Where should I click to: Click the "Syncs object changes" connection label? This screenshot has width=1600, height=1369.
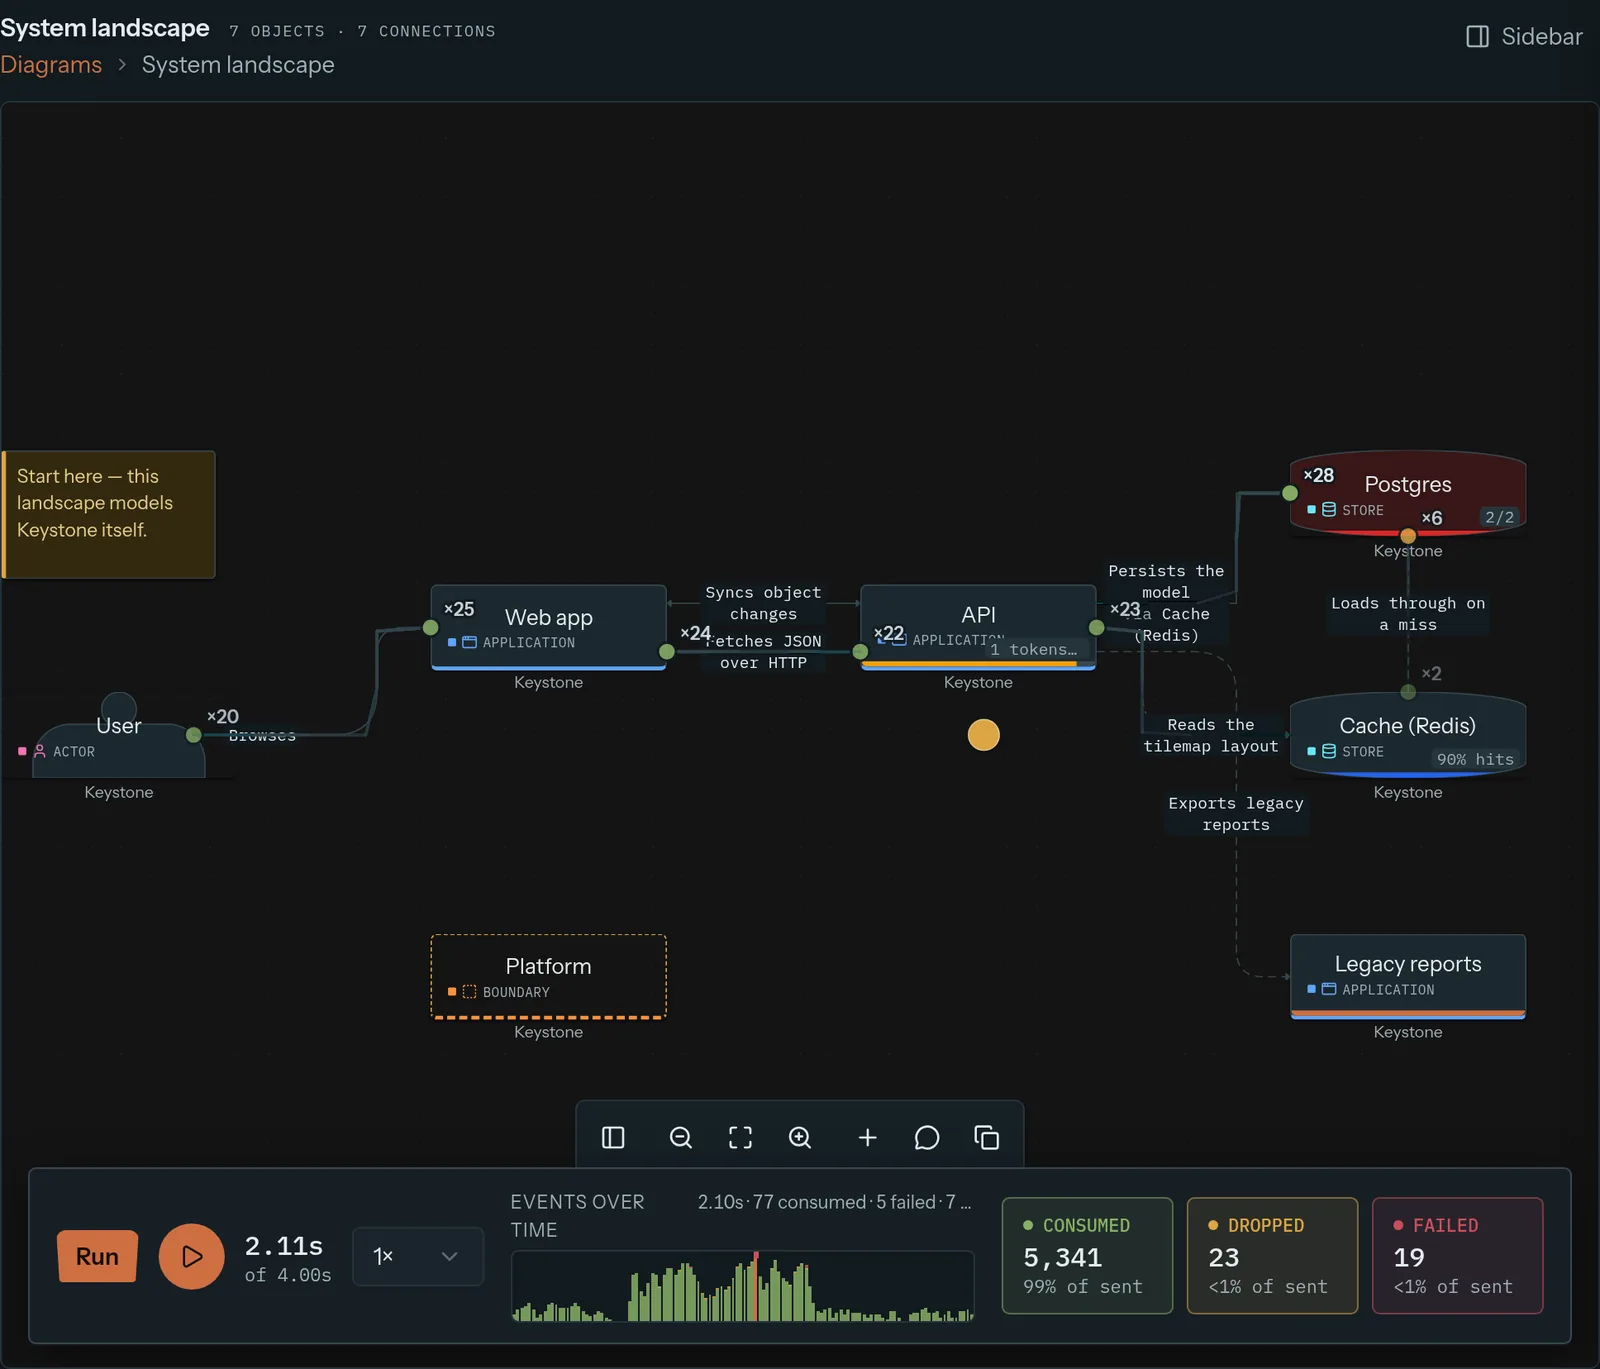tap(763, 603)
